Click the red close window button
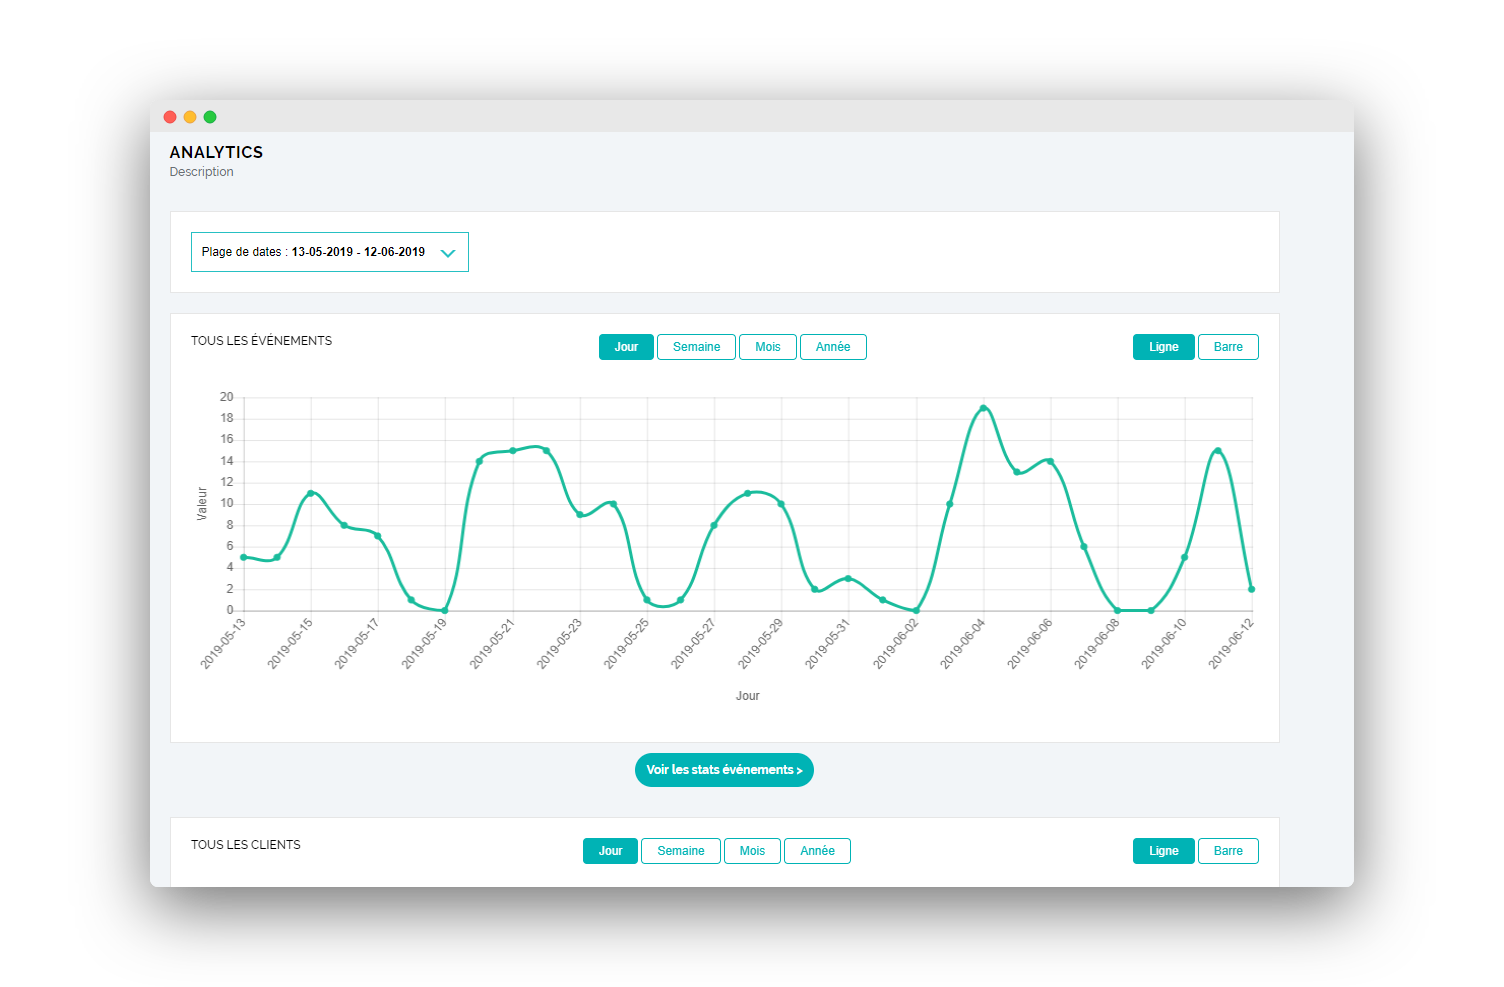This screenshot has width=1504, height=987. click(x=170, y=117)
